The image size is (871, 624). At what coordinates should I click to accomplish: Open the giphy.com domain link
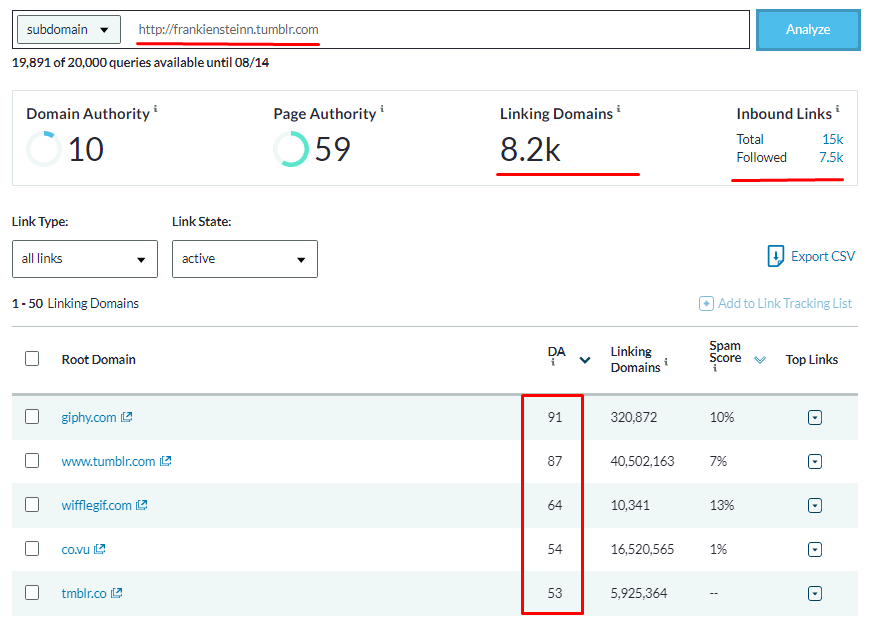pyautogui.click(x=89, y=417)
